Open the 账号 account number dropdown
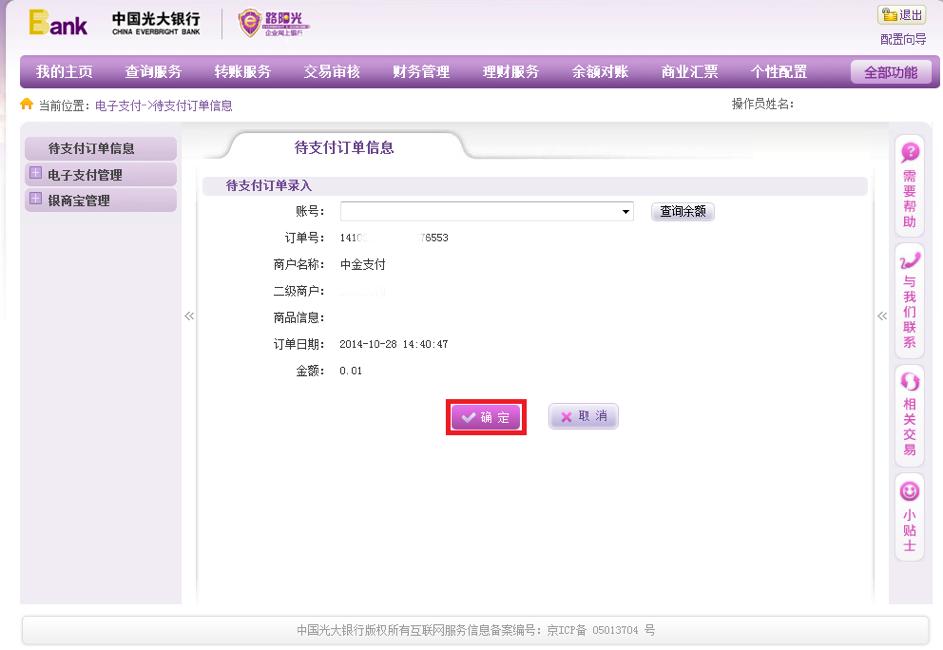943x650 pixels. [x=624, y=211]
